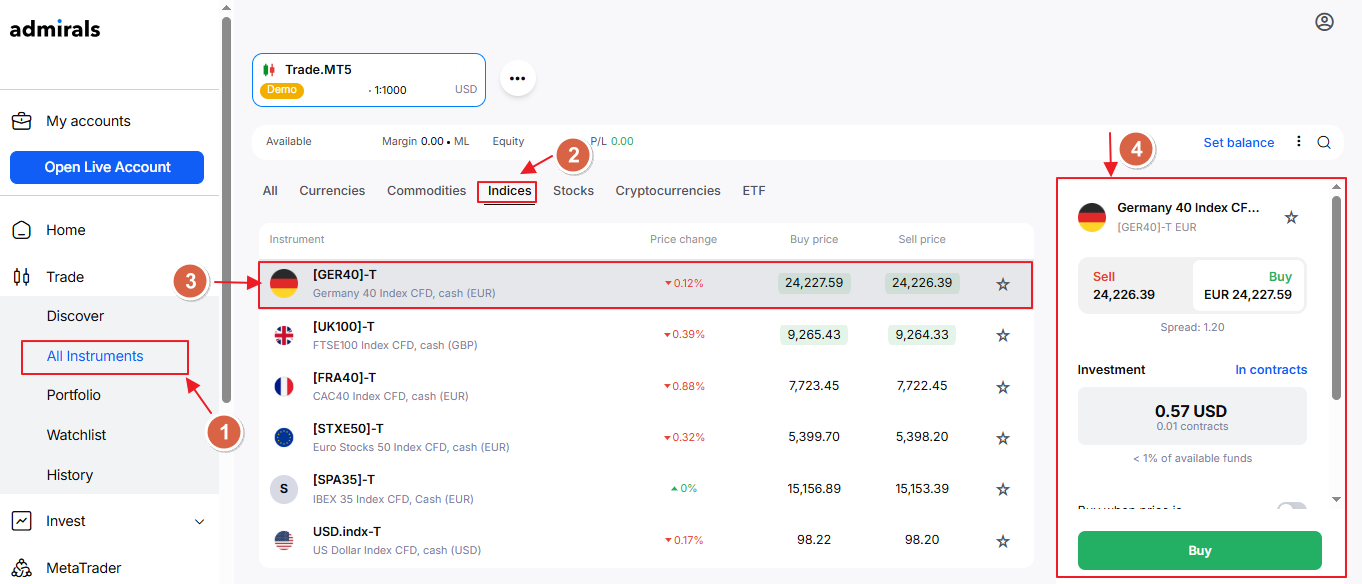The height and width of the screenshot is (584, 1362).
Task: Click the Instrument column header
Action: 297,240
